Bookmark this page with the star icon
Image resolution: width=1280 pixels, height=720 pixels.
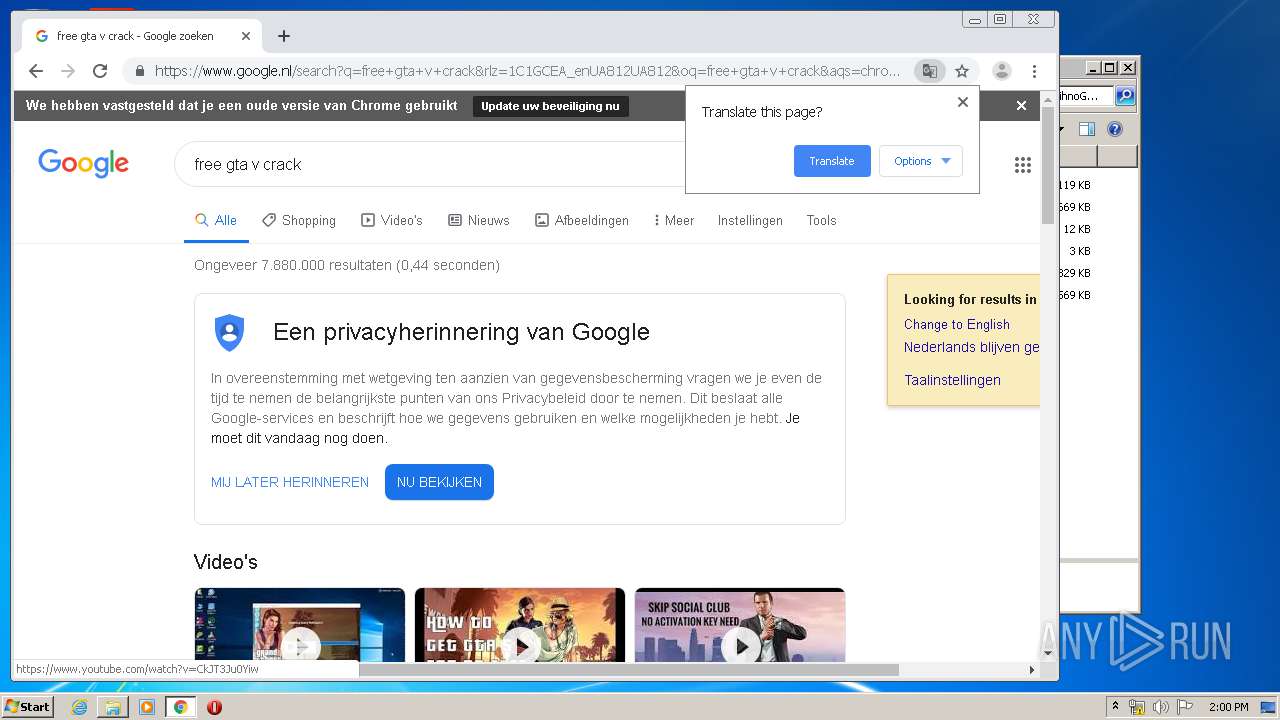click(x=962, y=71)
